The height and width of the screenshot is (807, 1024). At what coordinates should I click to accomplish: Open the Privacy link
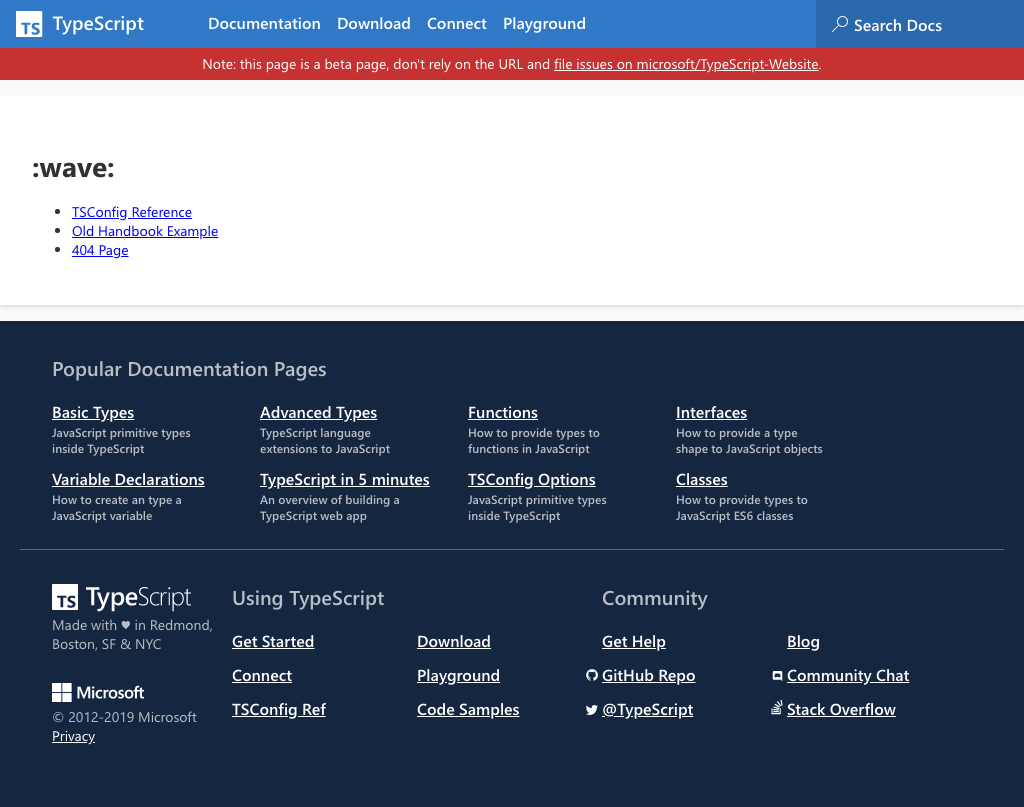(x=73, y=736)
